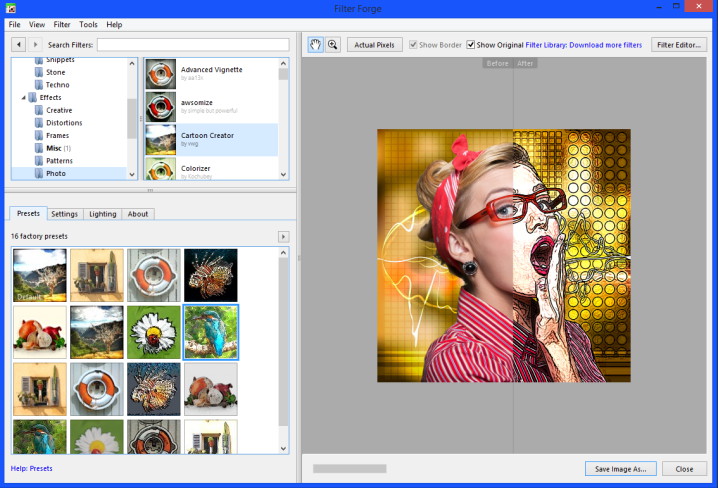Click the awsomize filter thumbnail
This screenshot has height=488, width=718.
161,107
